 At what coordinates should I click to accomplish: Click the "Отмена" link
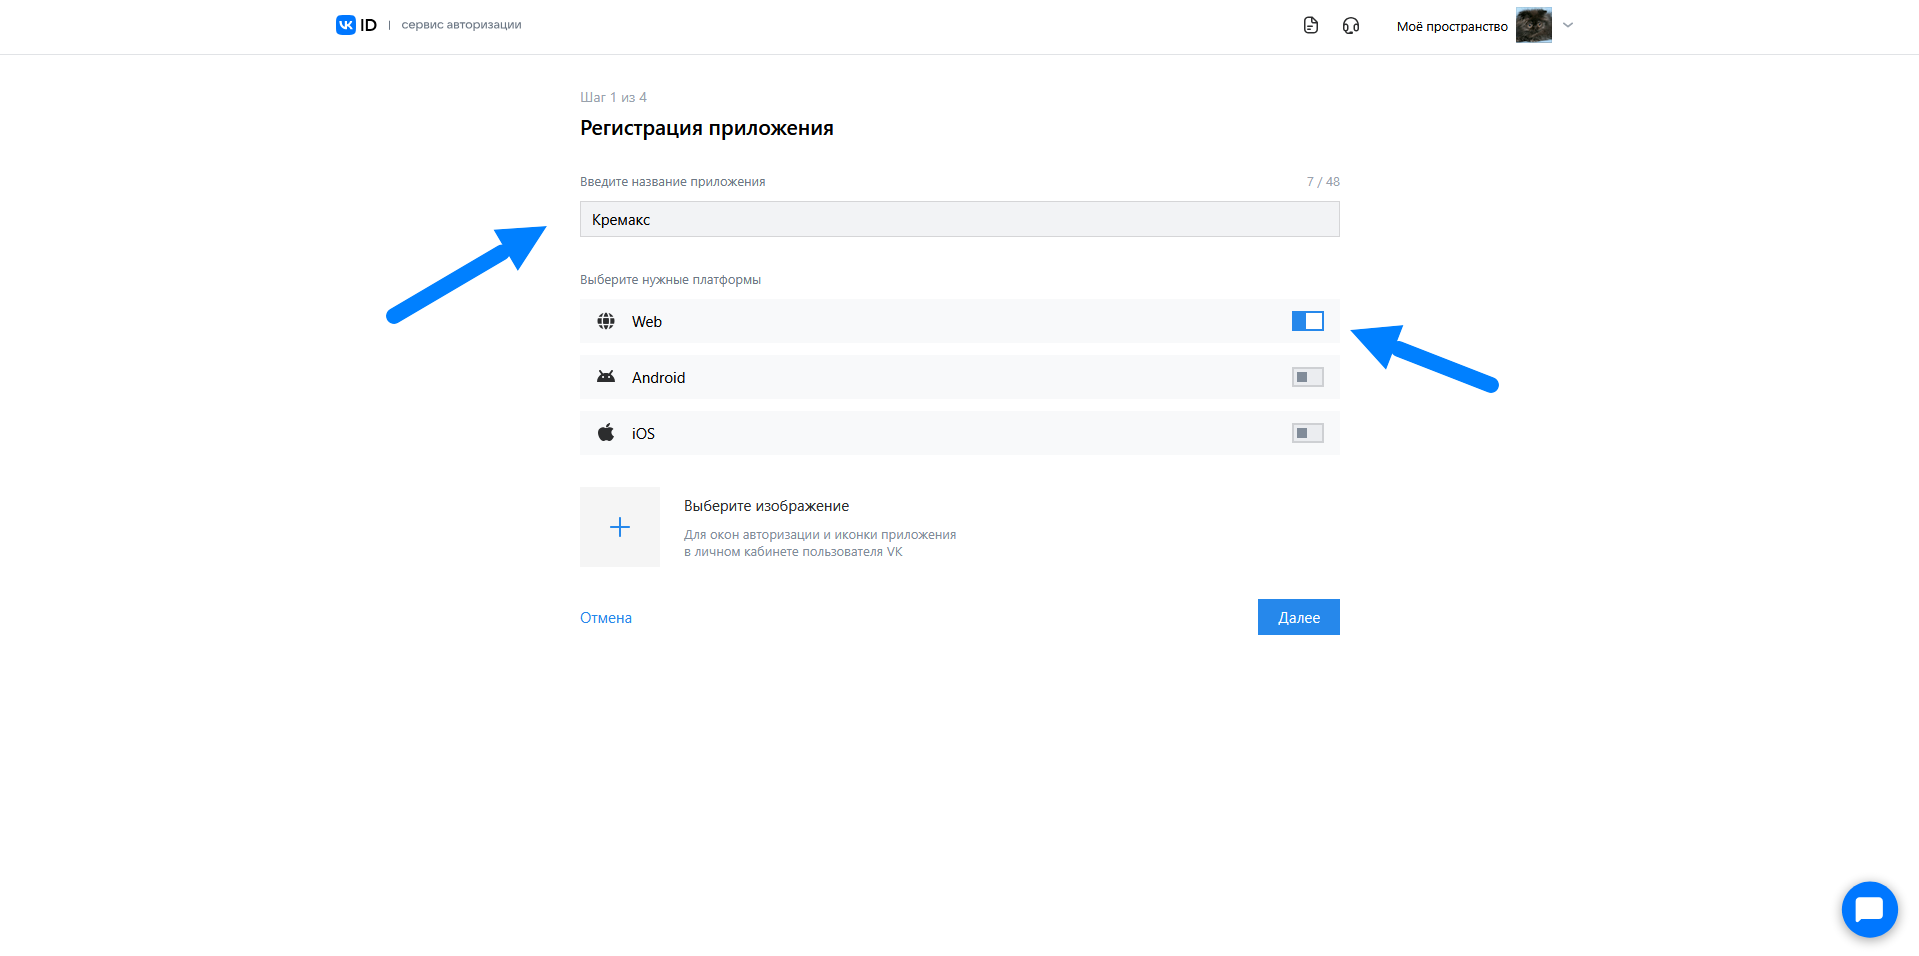click(x=606, y=618)
